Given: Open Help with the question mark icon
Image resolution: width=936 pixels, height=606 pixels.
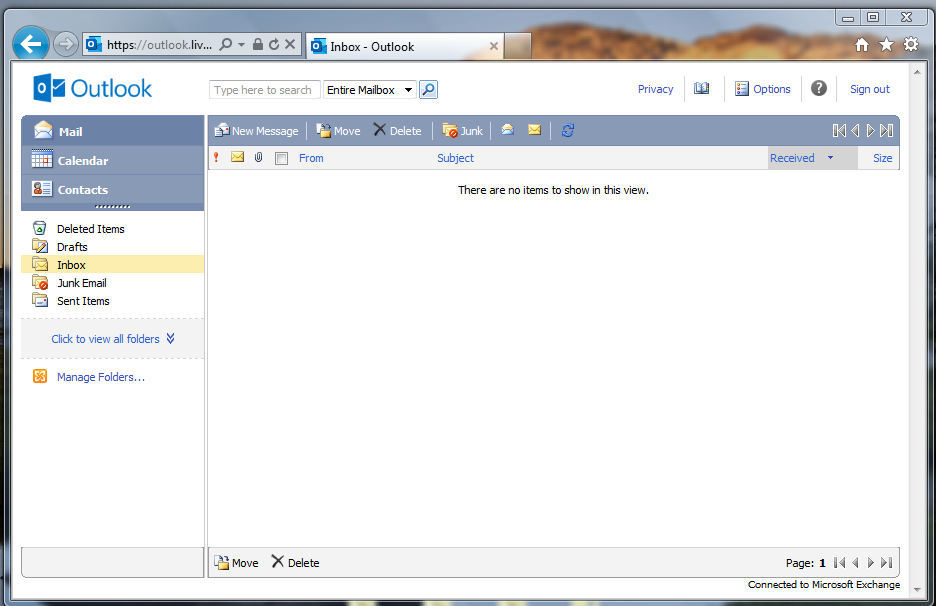Looking at the screenshot, I should pos(819,88).
